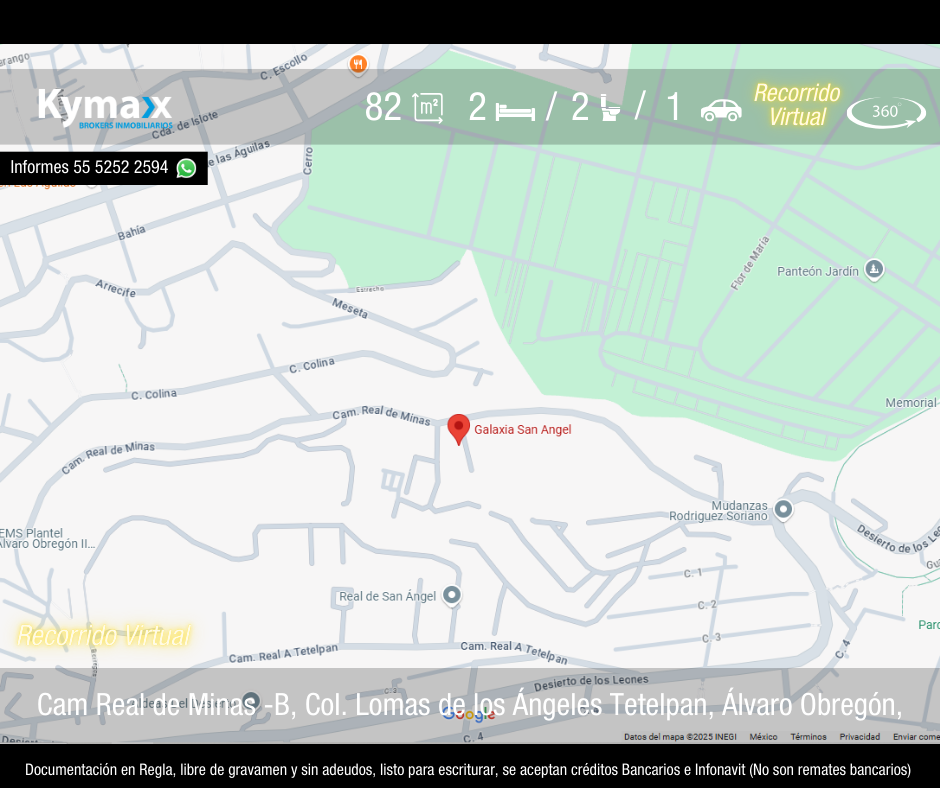Click the Flor de María street label
Screen dimensions: 940x788
750,263
